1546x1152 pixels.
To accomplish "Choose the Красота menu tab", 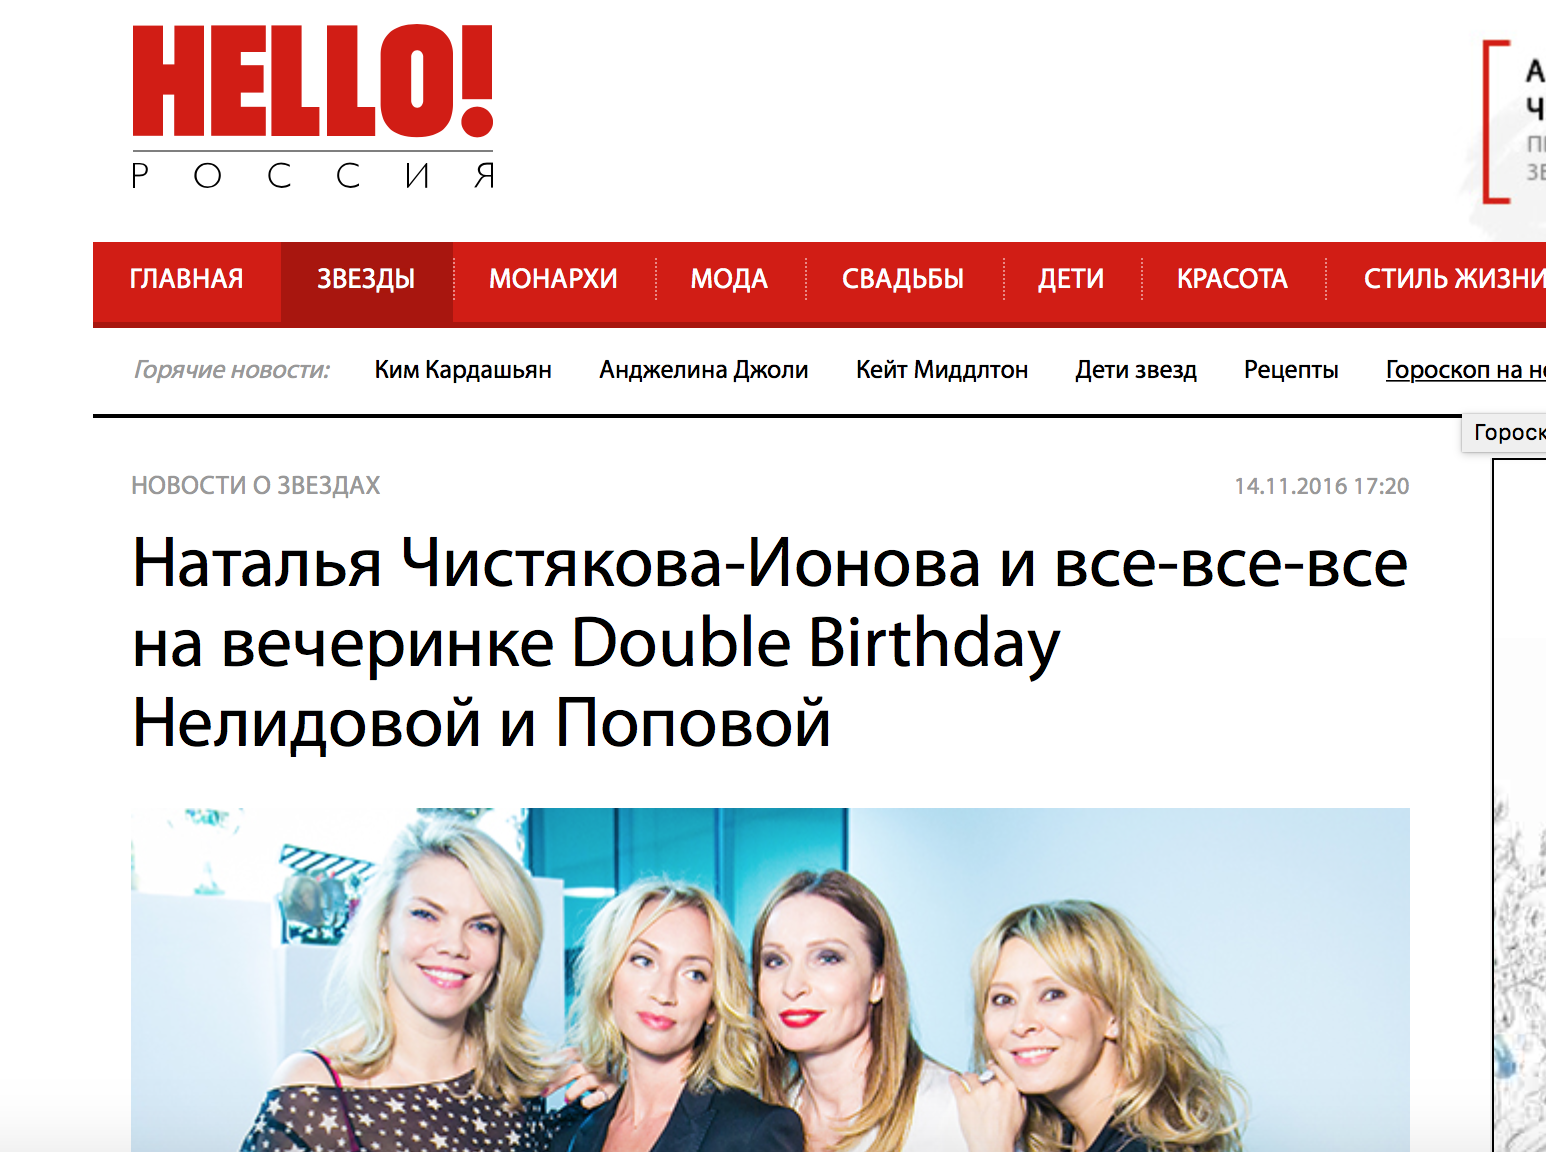I will pos(1232,279).
